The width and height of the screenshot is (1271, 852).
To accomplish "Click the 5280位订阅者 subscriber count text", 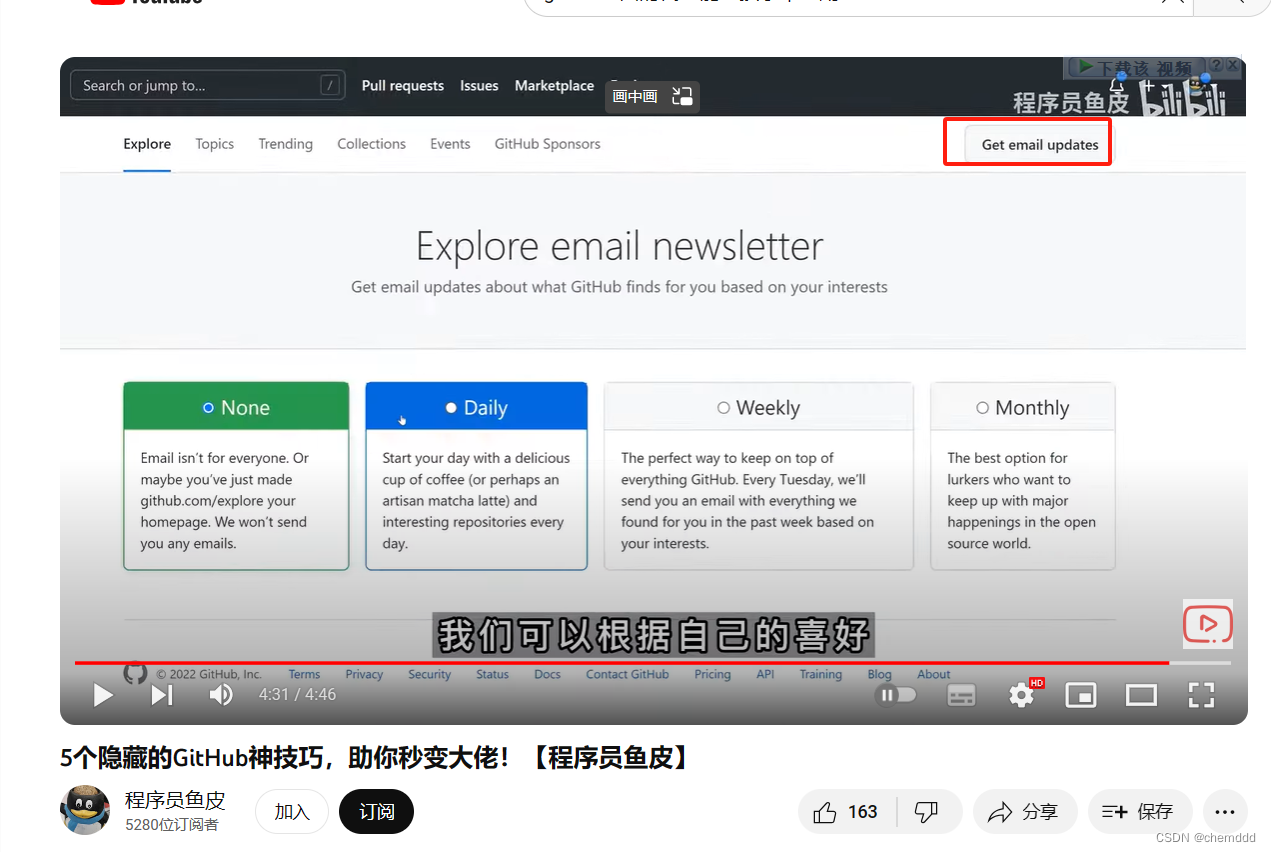I will click(172, 825).
